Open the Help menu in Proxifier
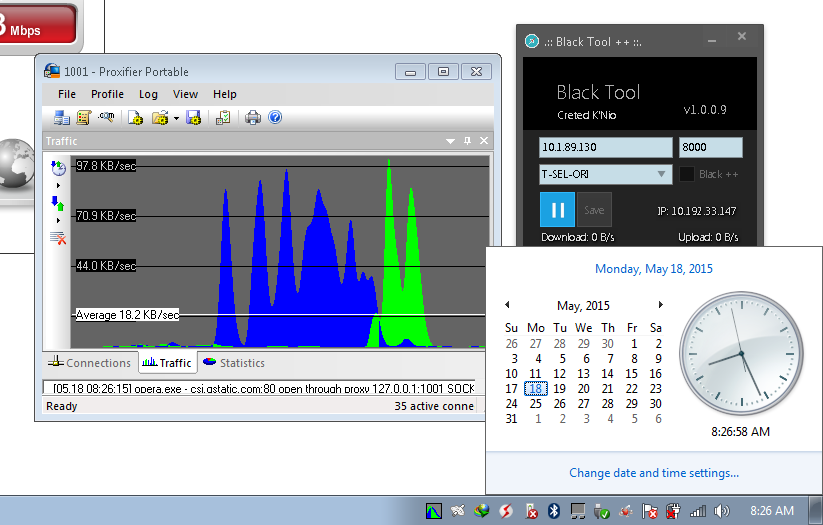The image size is (823, 525). (x=225, y=94)
